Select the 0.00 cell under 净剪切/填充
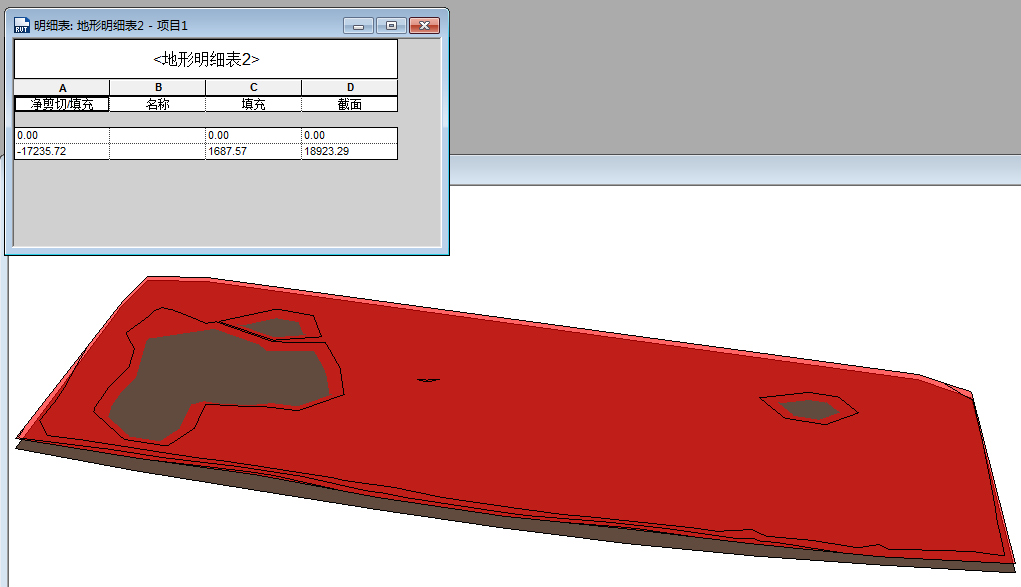 coord(63,136)
